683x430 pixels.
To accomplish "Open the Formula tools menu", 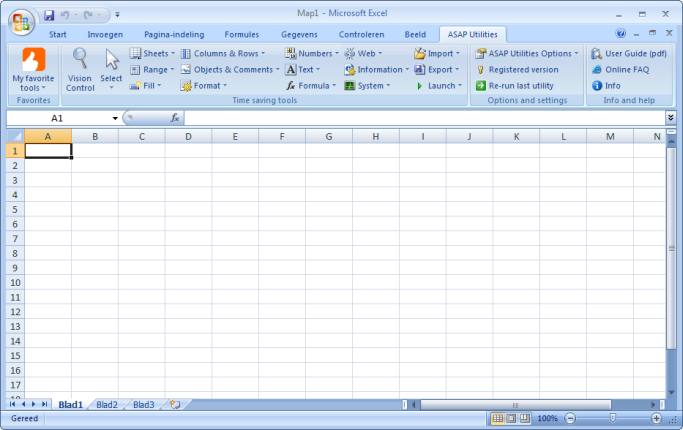I will (x=311, y=86).
